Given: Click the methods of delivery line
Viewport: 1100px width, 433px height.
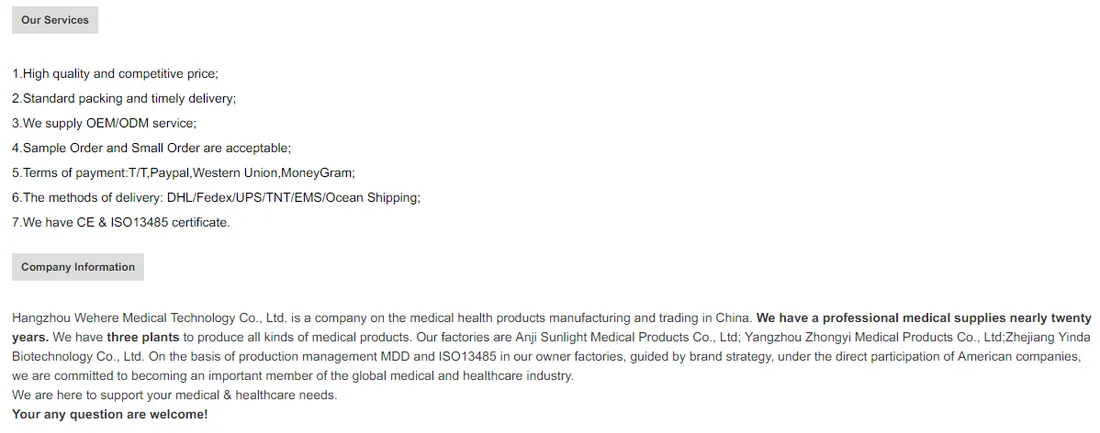Looking at the screenshot, I should (216, 198).
